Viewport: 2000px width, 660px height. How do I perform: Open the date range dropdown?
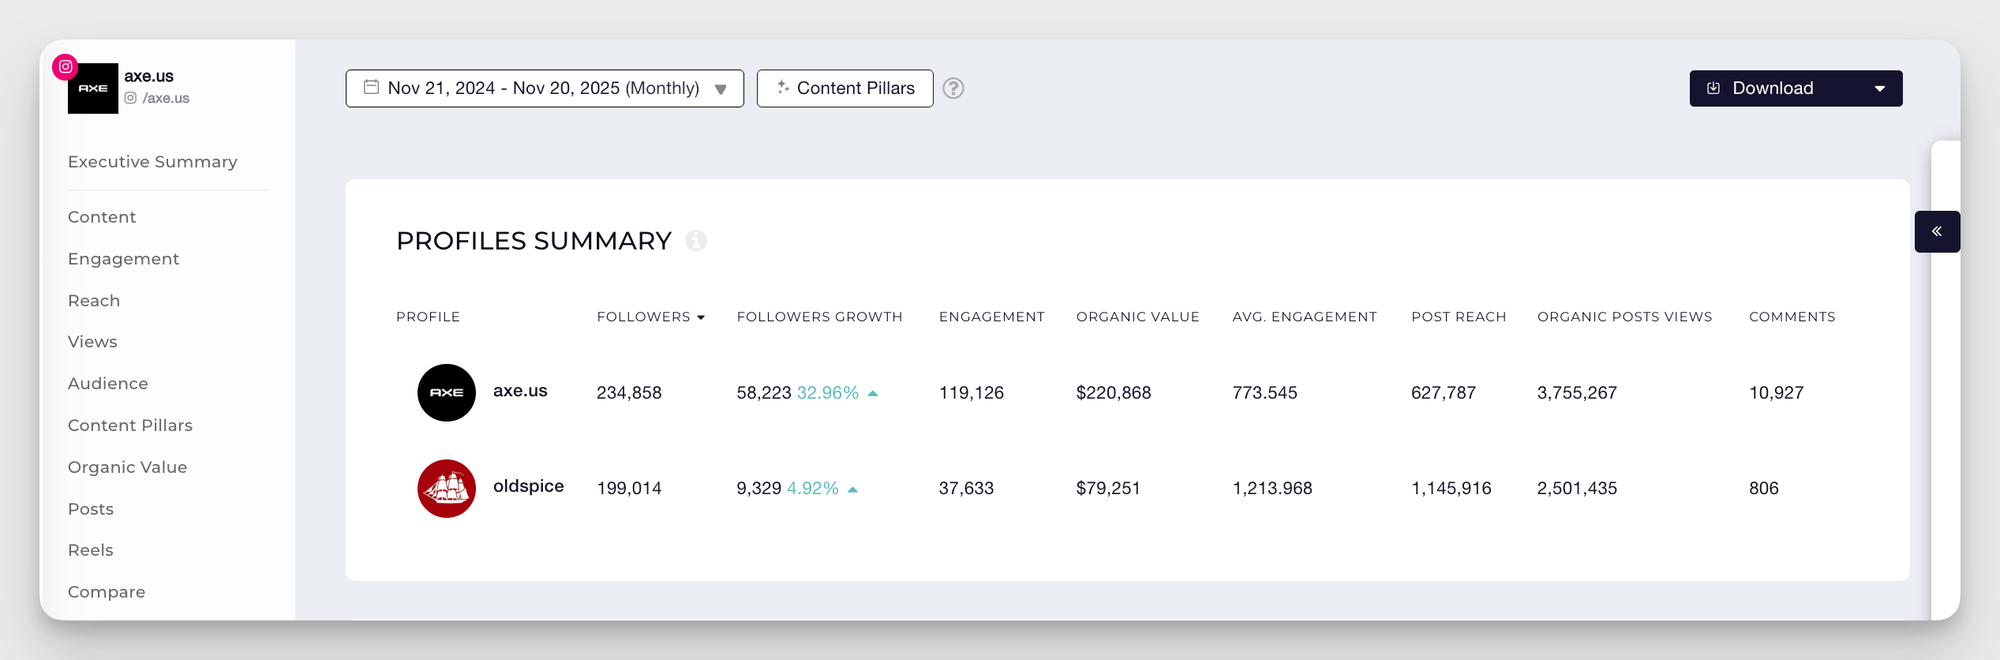pyautogui.click(x=720, y=89)
